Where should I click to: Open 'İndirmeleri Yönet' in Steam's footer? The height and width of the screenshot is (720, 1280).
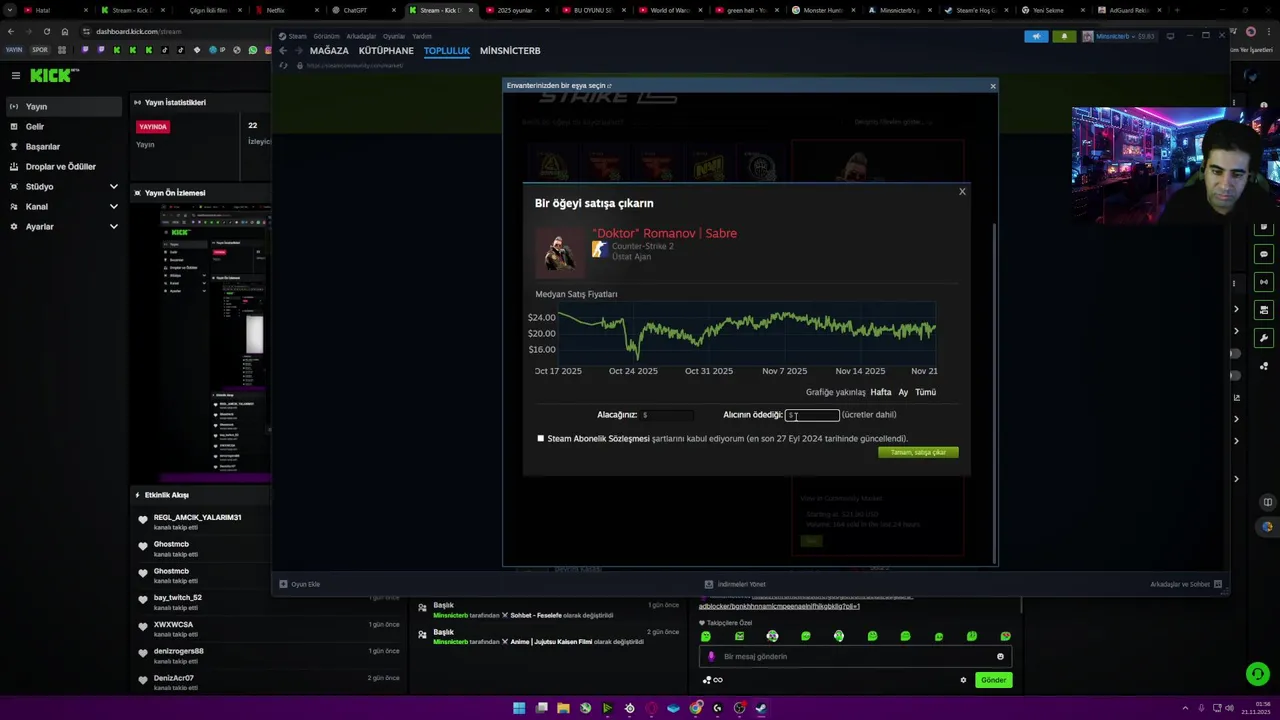(x=735, y=584)
